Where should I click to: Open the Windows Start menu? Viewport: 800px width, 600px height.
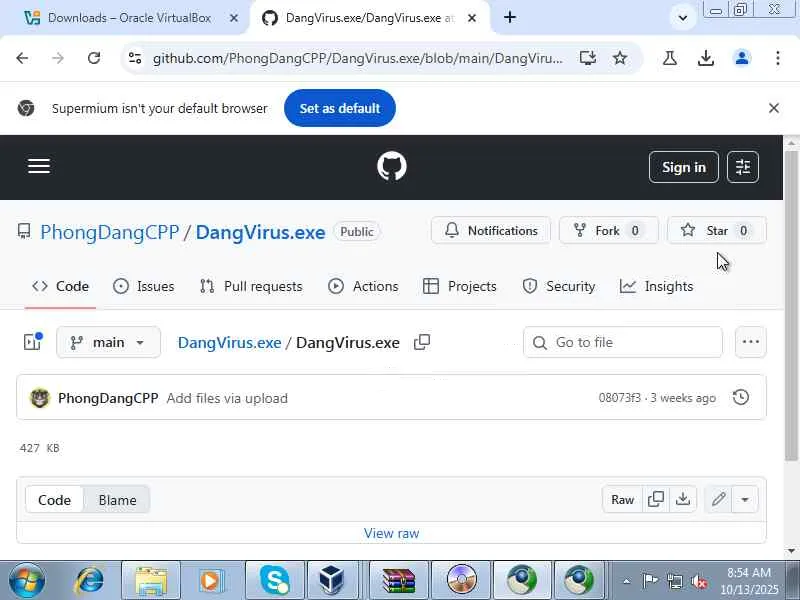[27, 581]
